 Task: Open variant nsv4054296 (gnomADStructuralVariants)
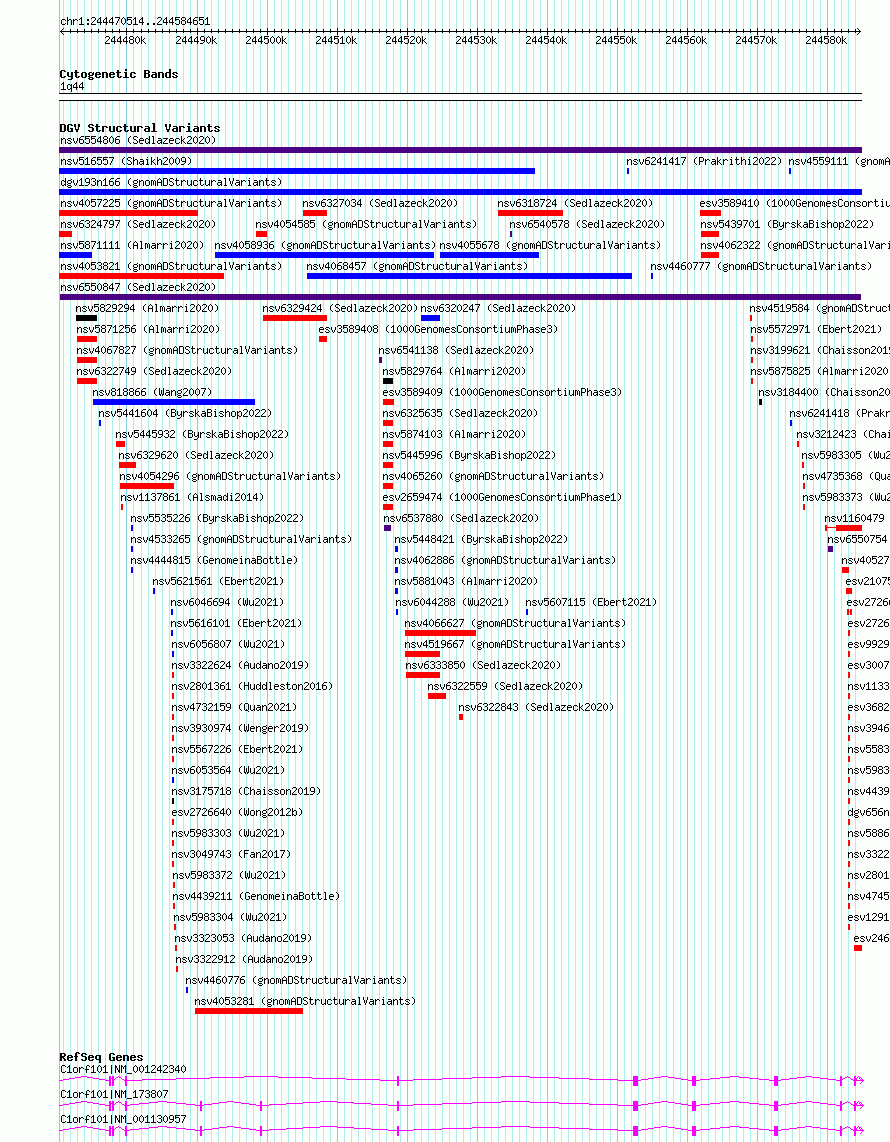click(230, 476)
